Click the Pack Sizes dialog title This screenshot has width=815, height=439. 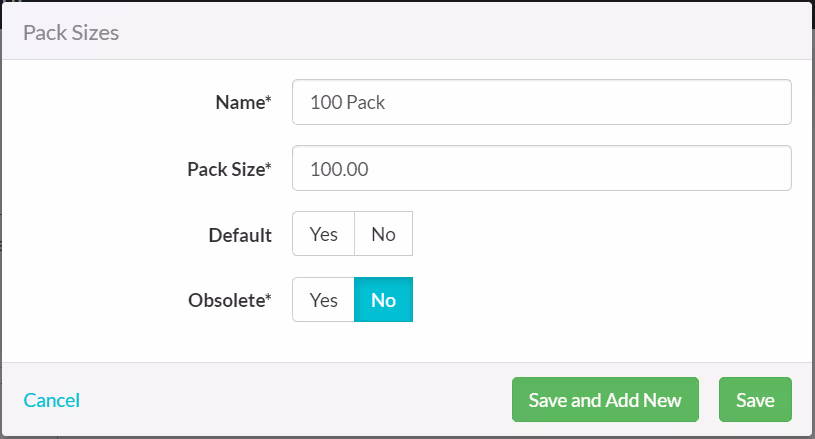[71, 33]
